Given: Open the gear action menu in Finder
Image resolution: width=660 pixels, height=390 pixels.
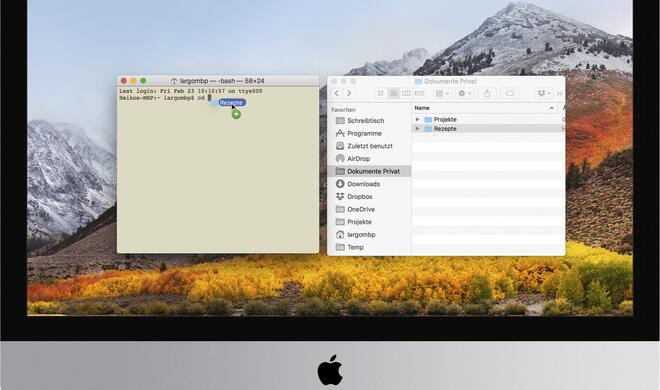Looking at the screenshot, I should pos(465,93).
